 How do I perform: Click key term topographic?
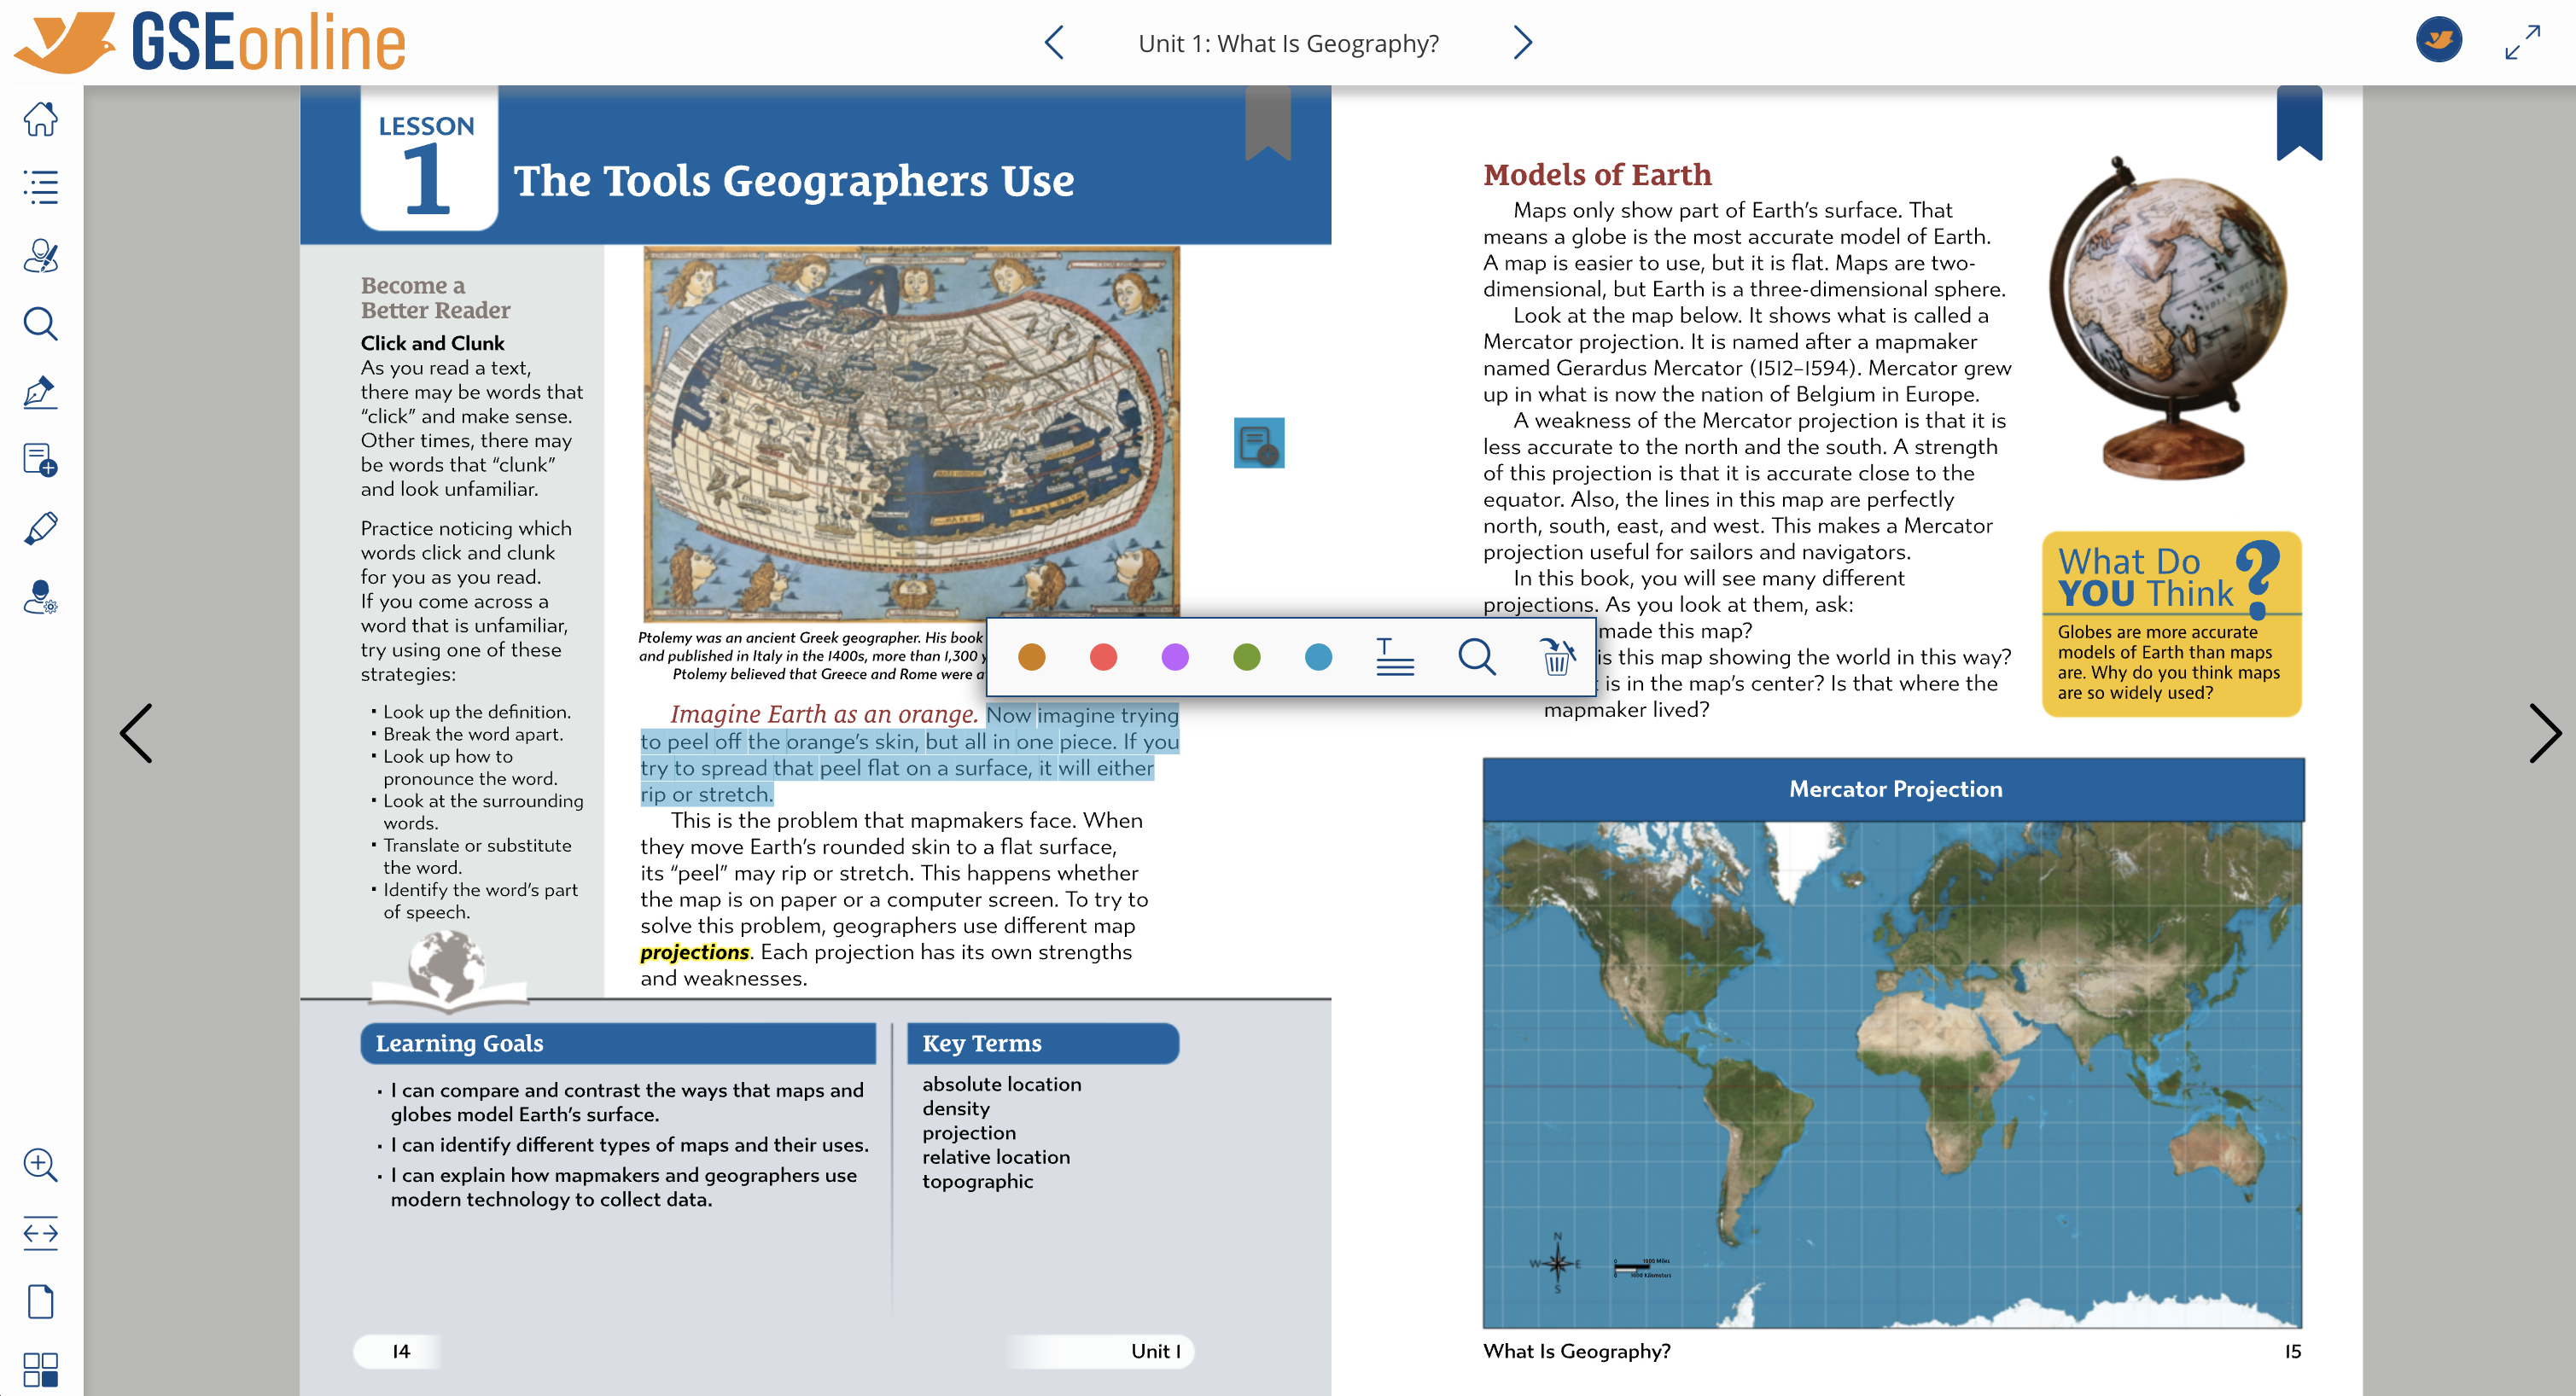click(977, 1182)
